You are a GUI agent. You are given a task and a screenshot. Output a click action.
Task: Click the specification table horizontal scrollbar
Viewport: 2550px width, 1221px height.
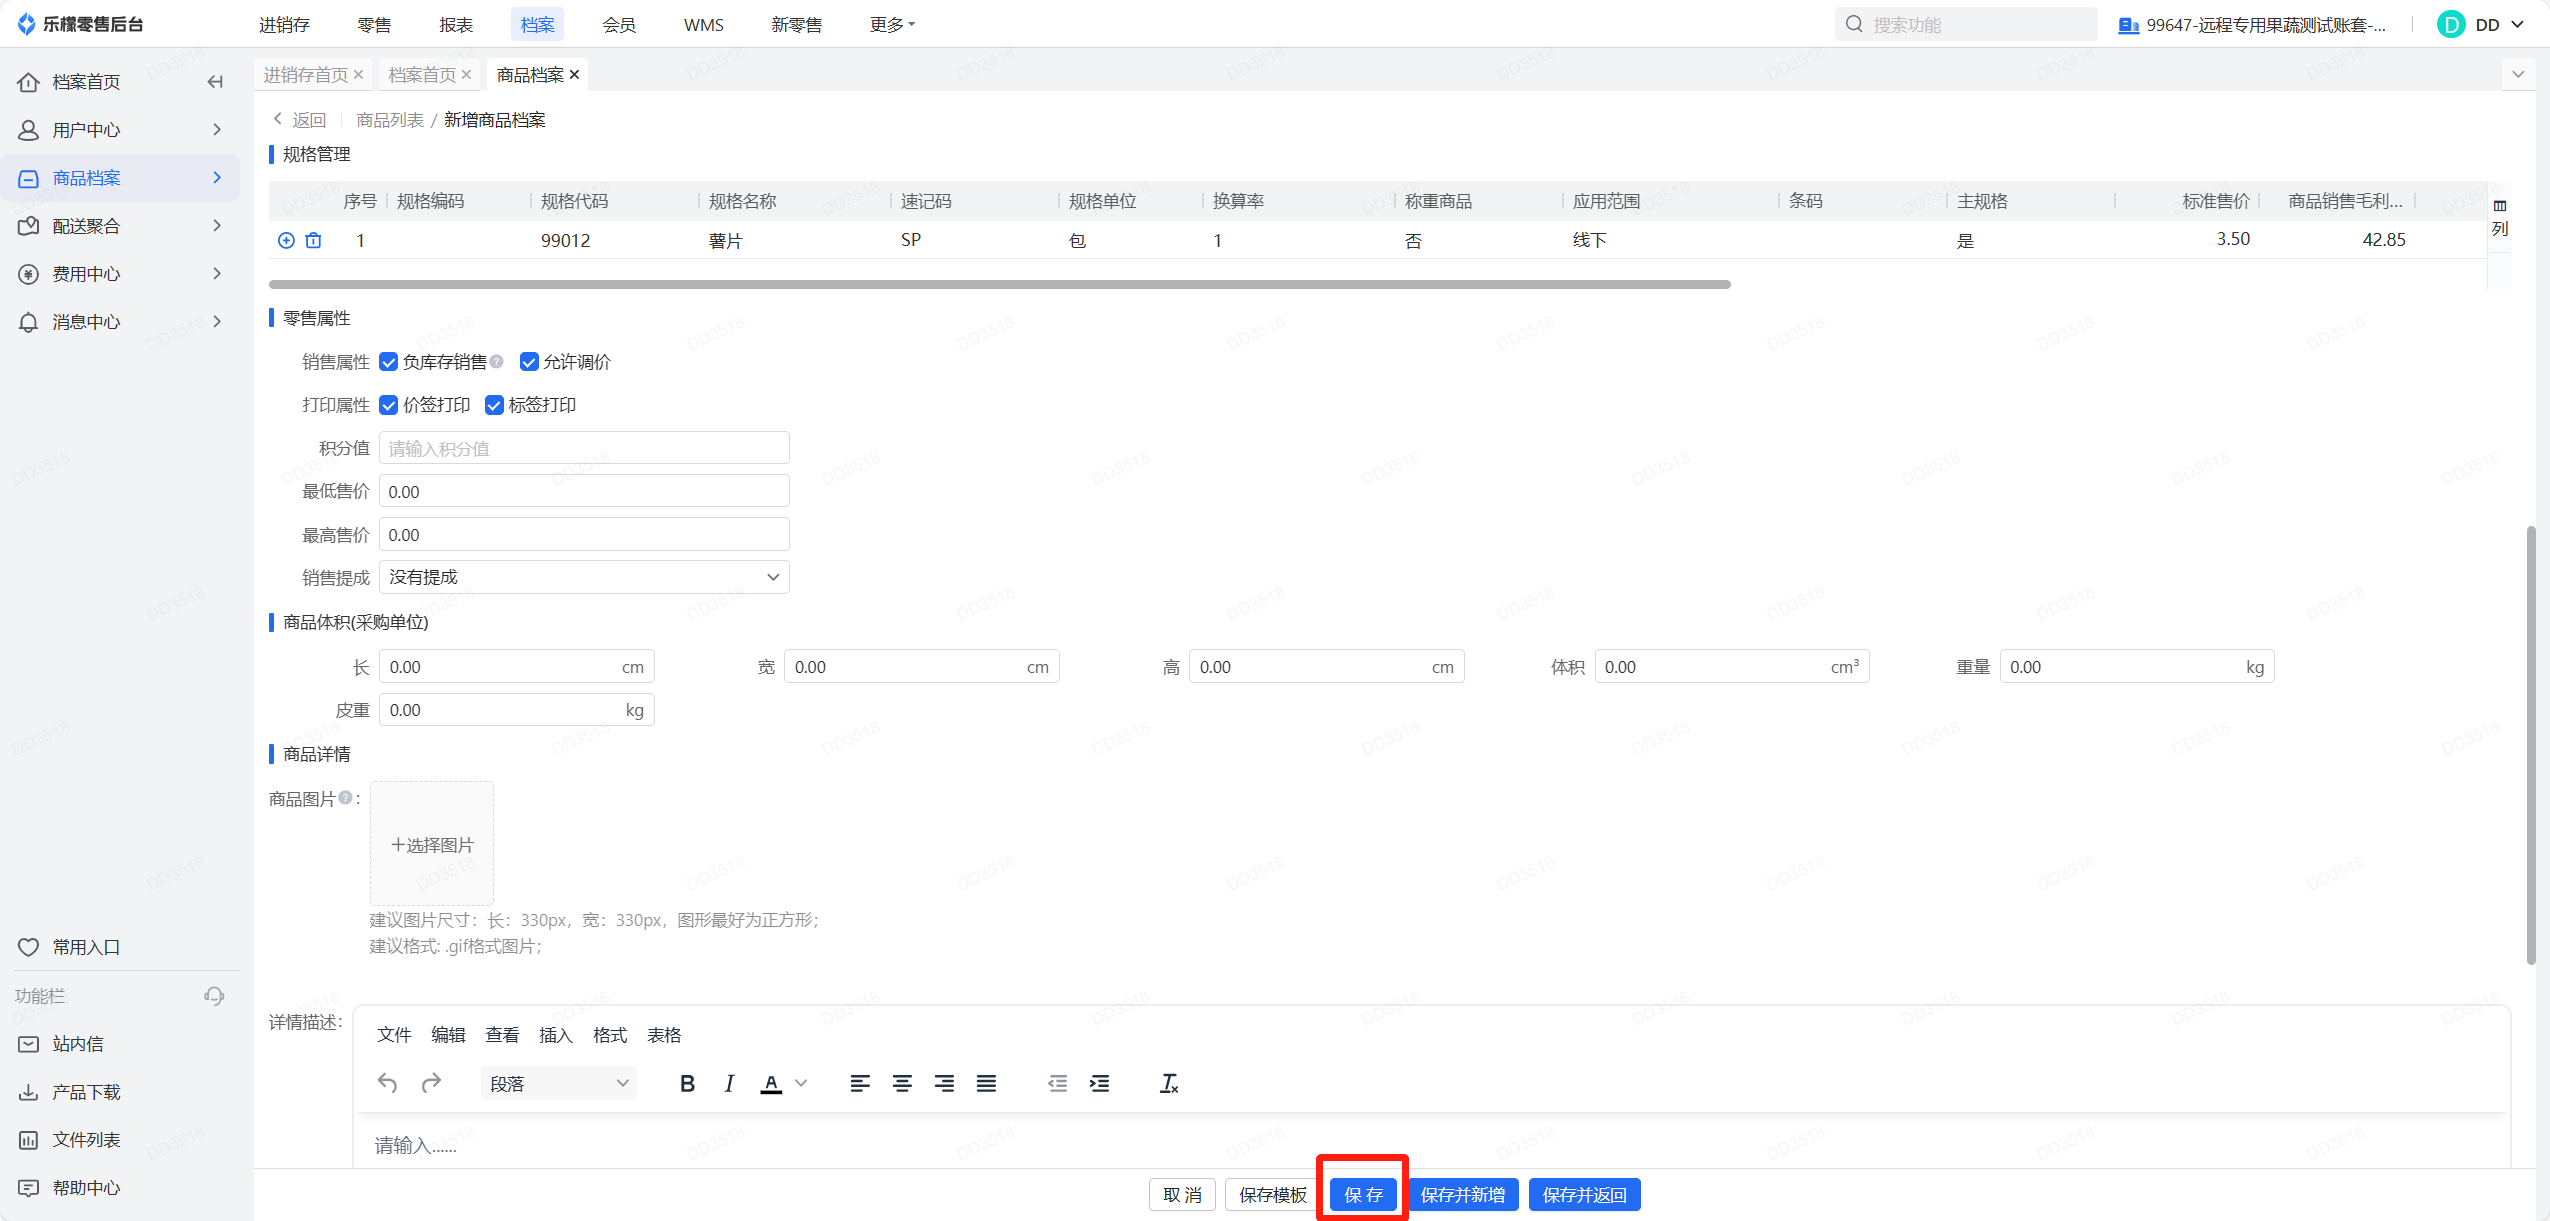pos(1000,284)
